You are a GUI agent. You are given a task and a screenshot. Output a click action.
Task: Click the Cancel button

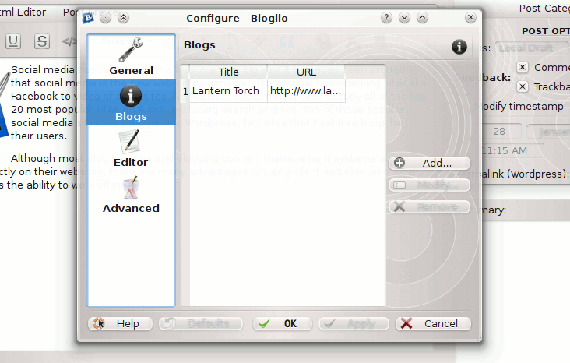tap(433, 323)
